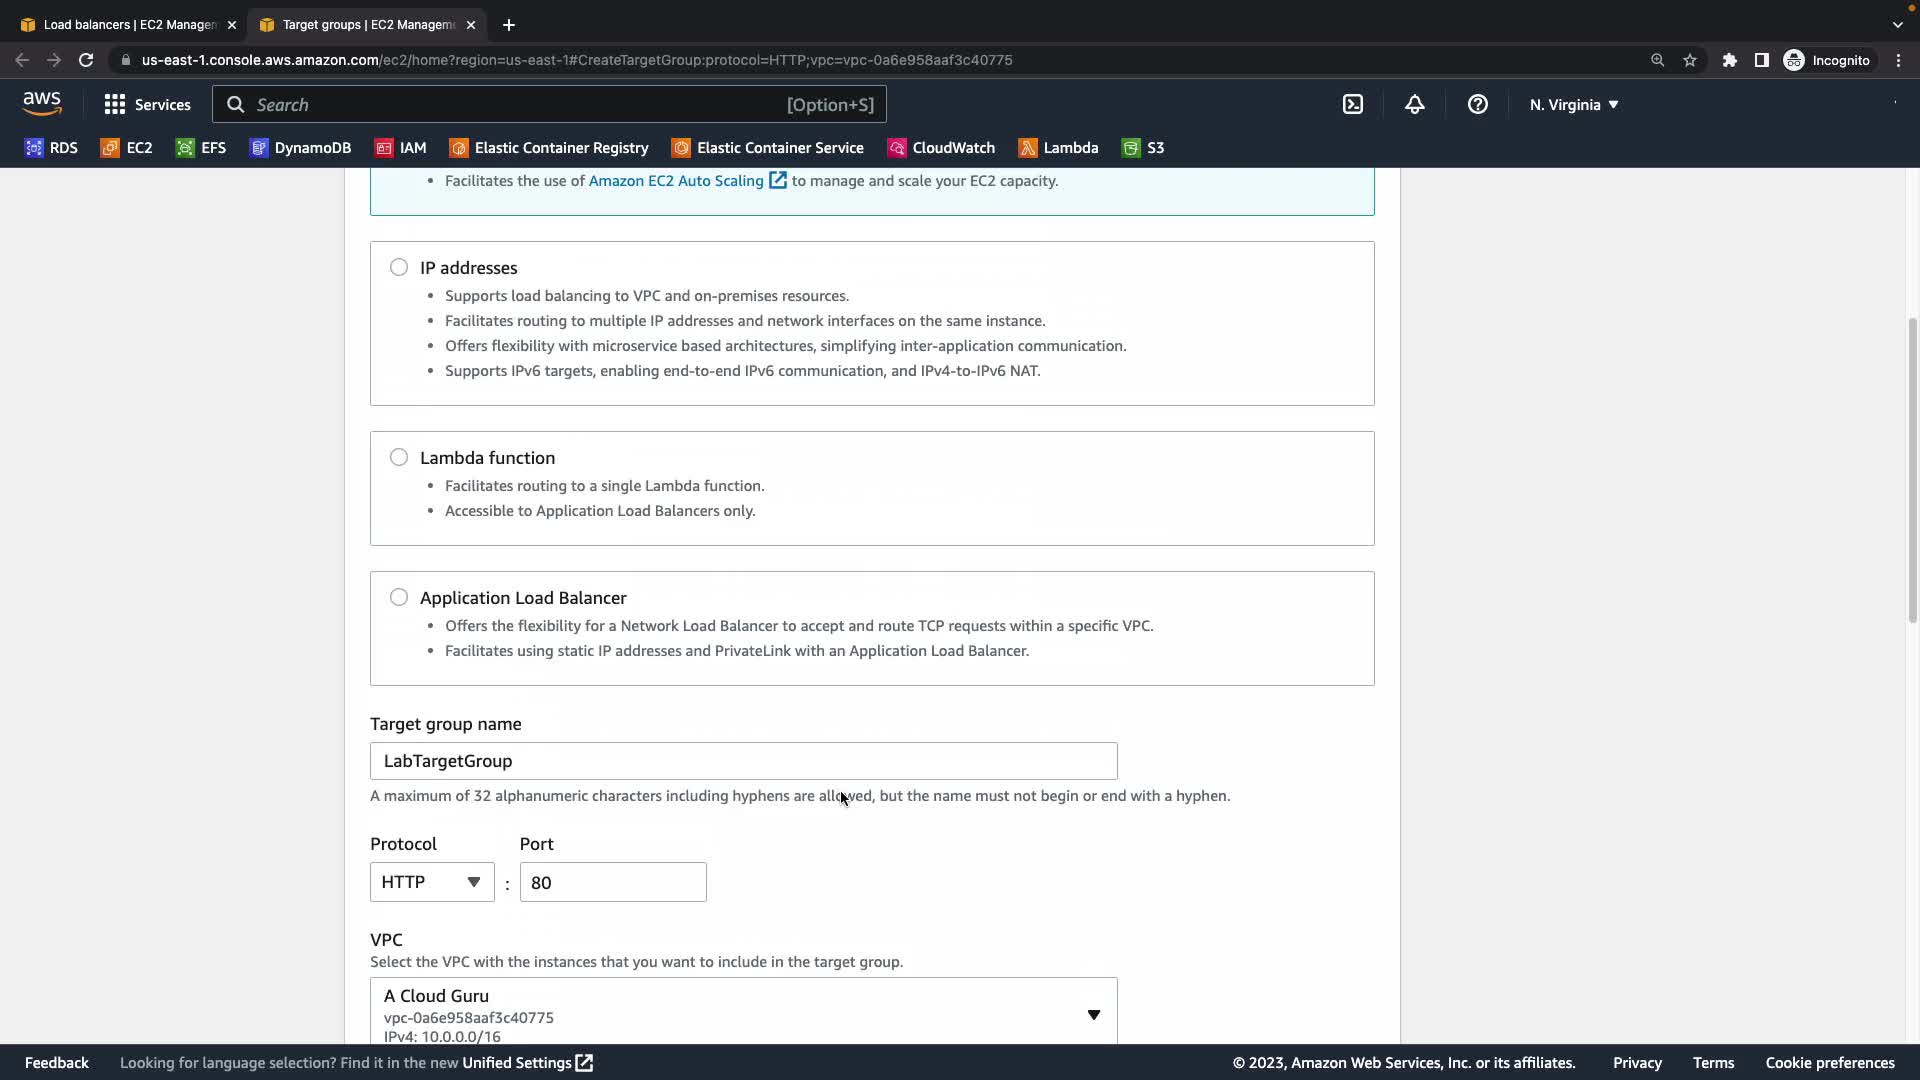Select the Lambda function target type
1920x1080 pixels.
pos(399,457)
